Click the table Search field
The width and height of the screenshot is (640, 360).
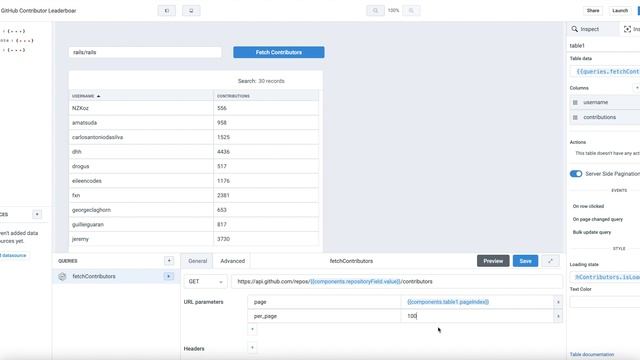click(x=261, y=81)
